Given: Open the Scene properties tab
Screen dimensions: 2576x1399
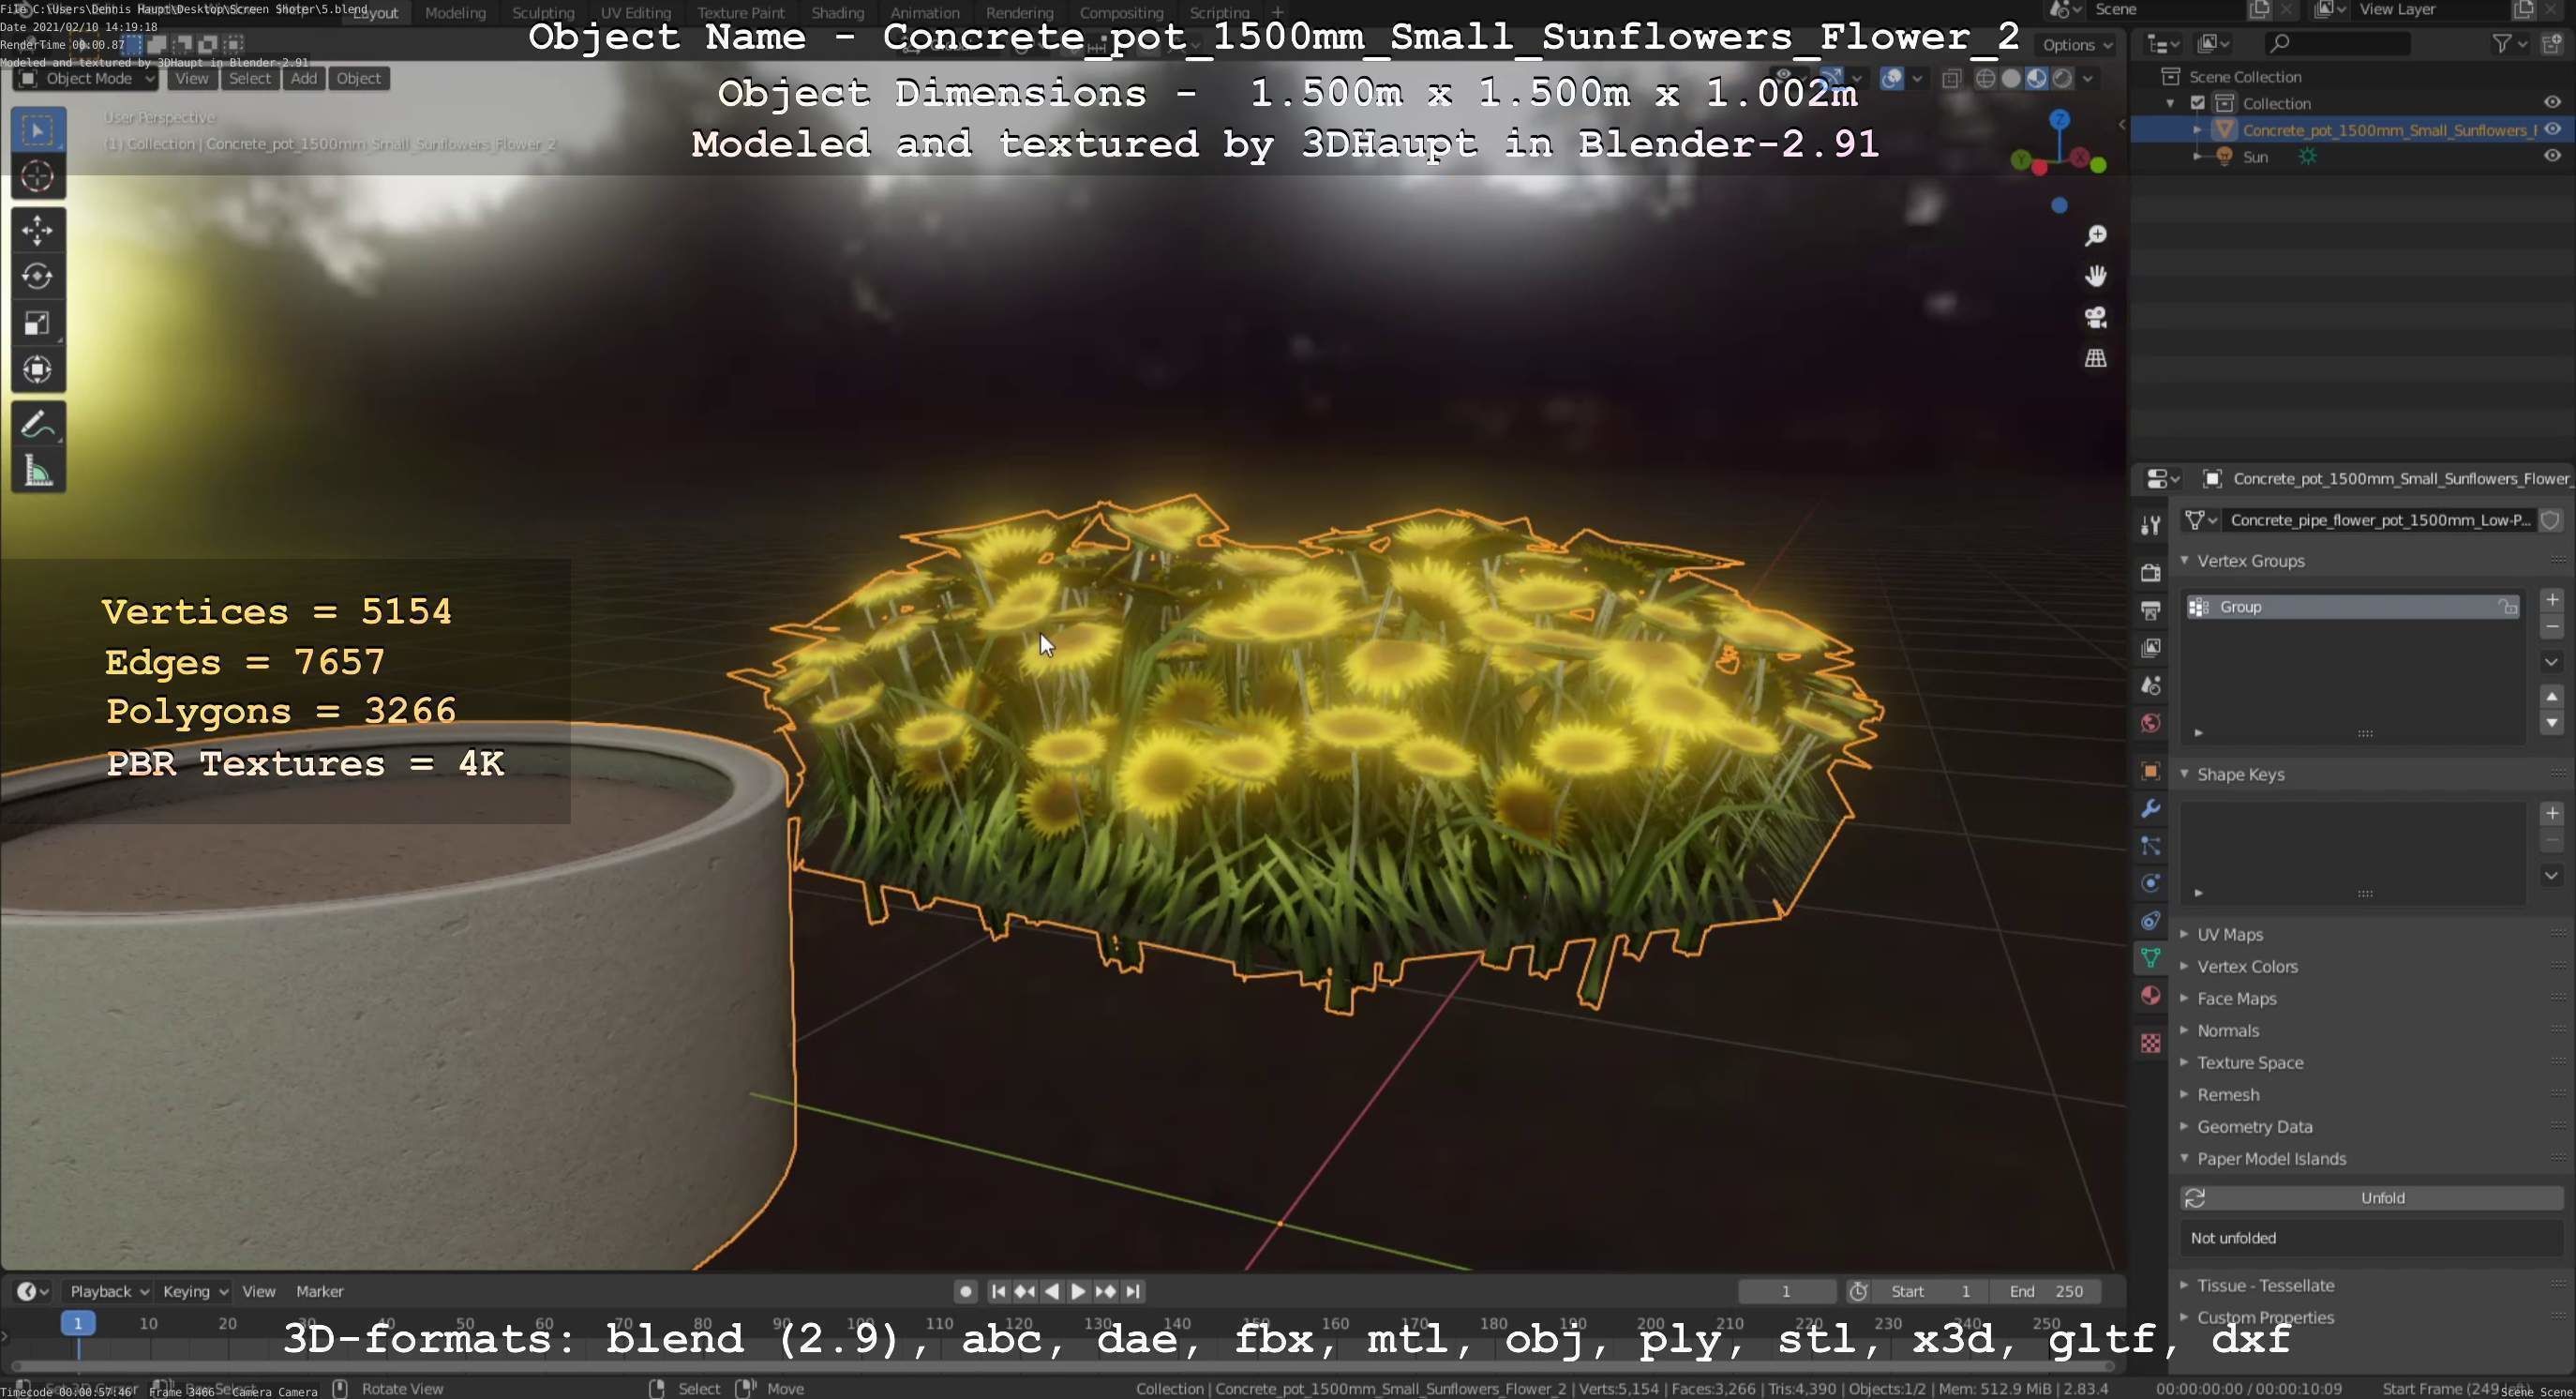Looking at the screenshot, I should (x=2151, y=686).
